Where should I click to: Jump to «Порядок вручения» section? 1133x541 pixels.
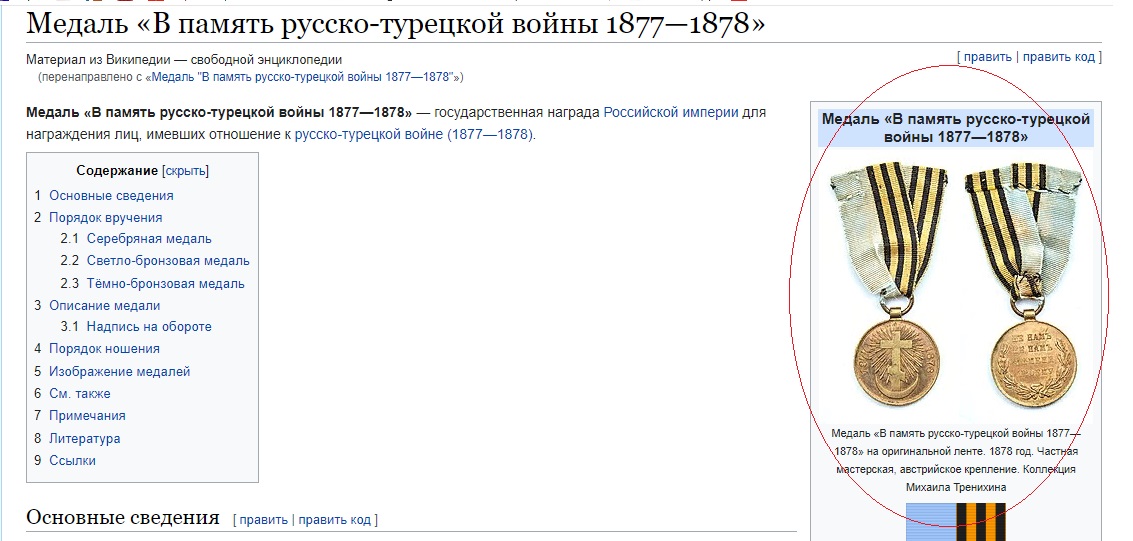pyautogui.click(x=105, y=218)
